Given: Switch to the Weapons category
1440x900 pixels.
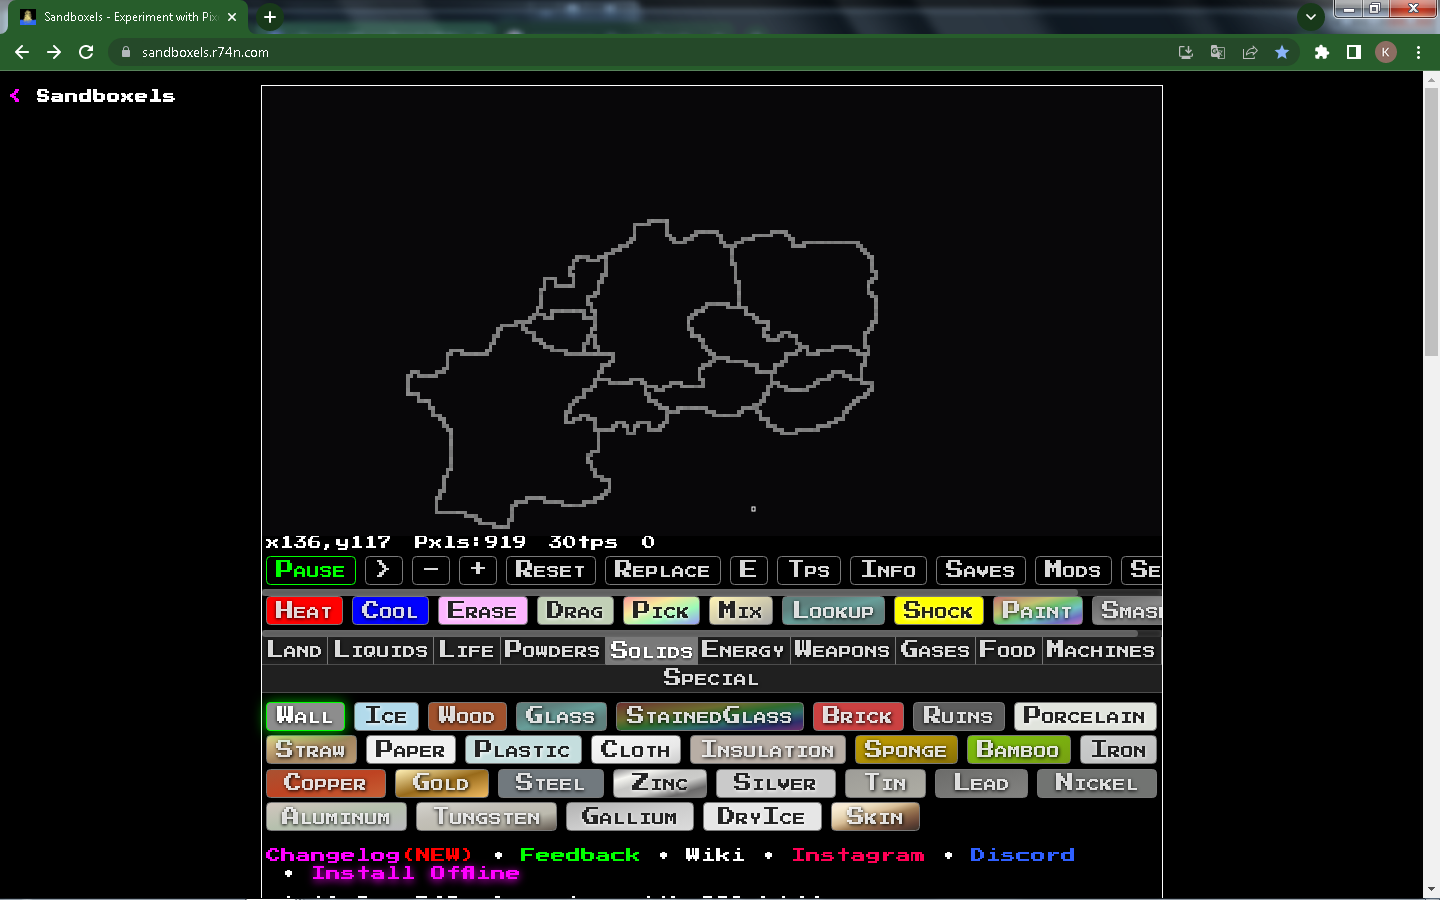Looking at the screenshot, I should [842, 650].
